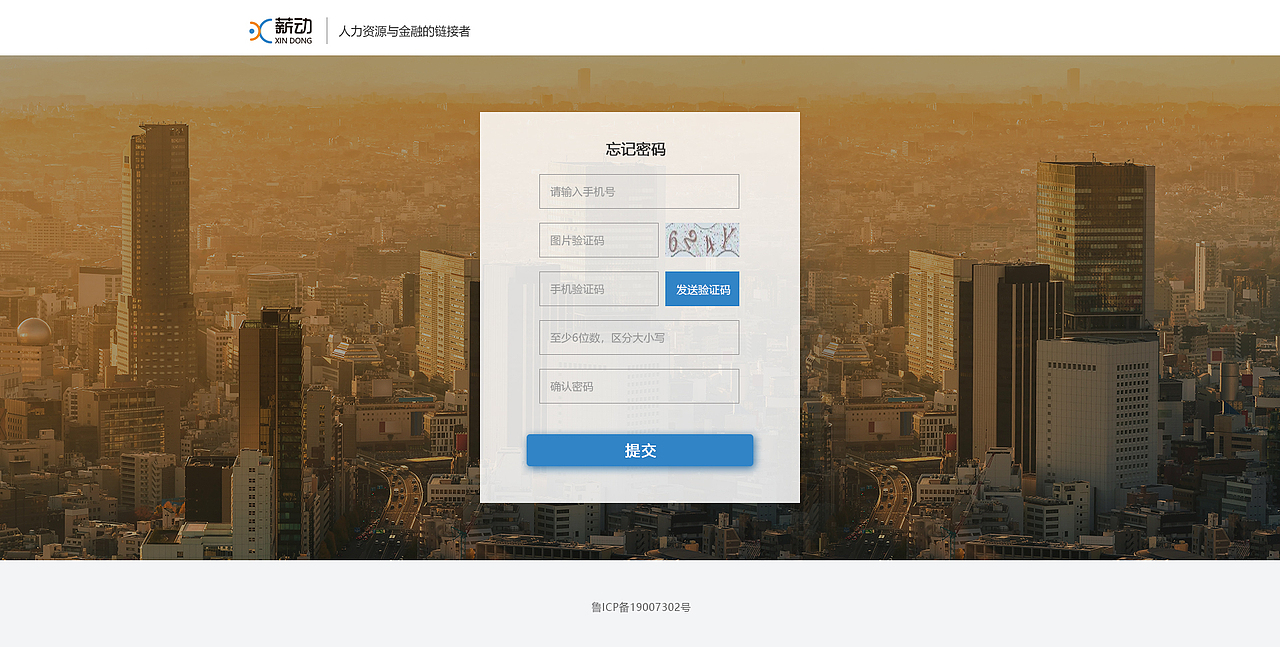
Task: Click the logo separator divider line
Action: (x=326, y=31)
